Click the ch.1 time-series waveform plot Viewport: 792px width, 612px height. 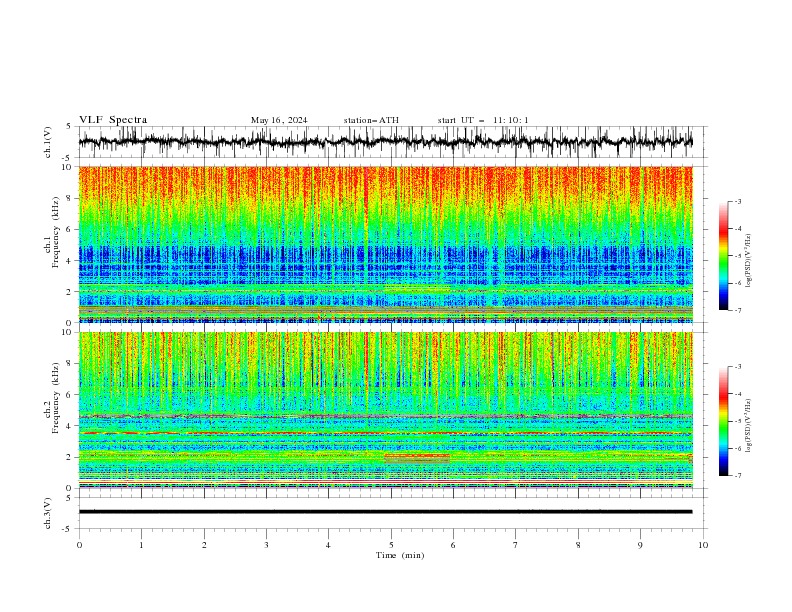[x=385, y=142]
